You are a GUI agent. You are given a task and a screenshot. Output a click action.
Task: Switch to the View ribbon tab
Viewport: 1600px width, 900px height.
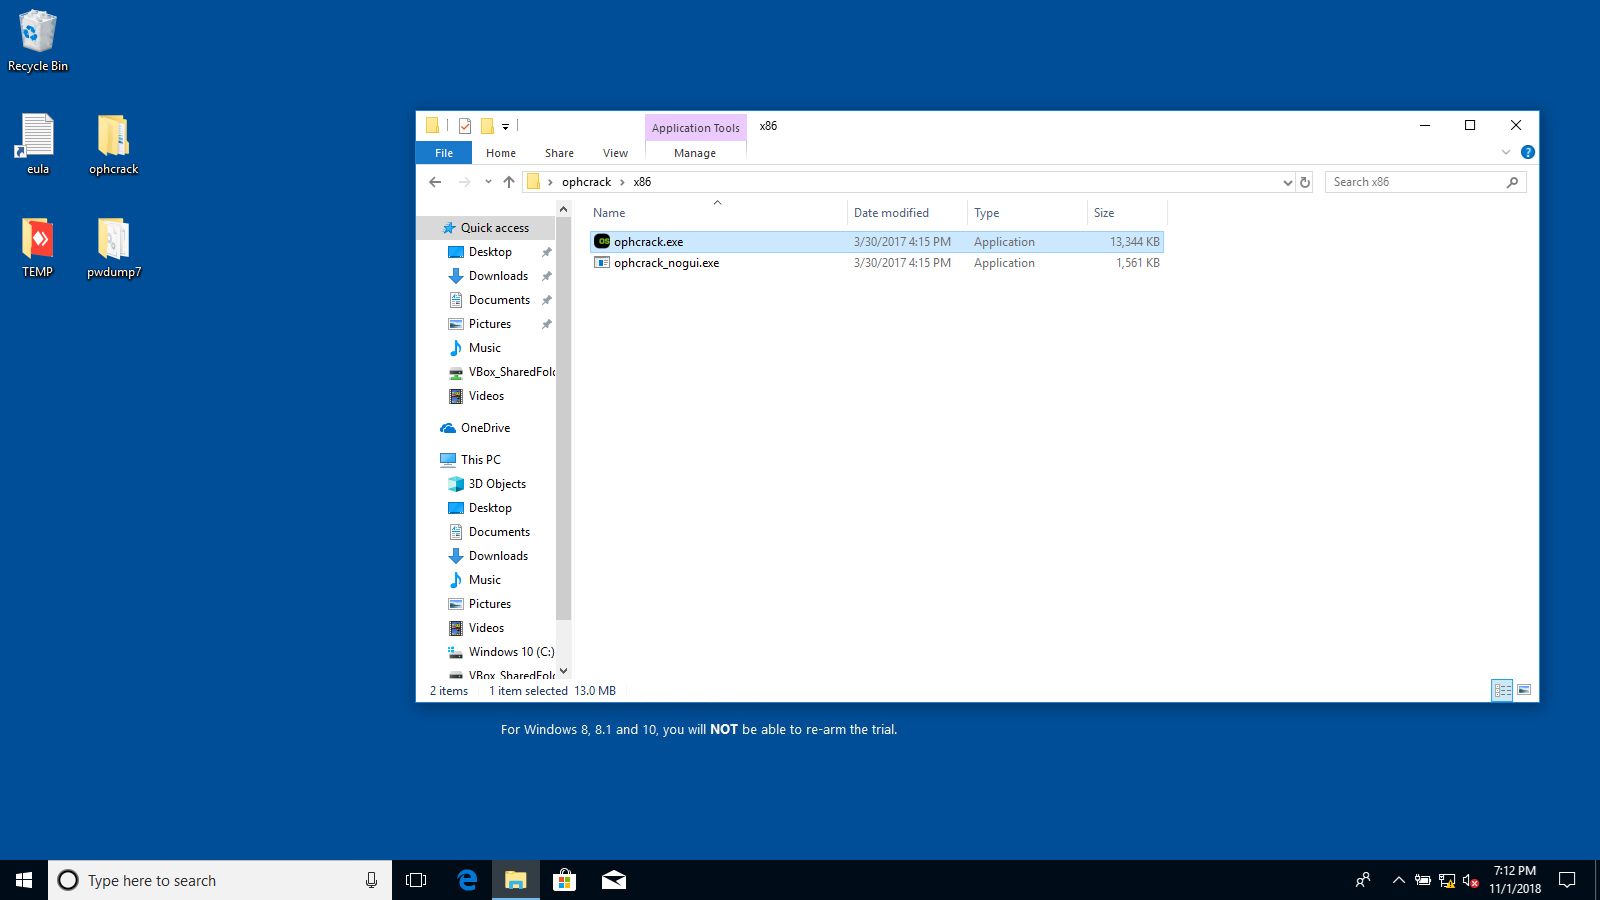click(x=615, y=153)
